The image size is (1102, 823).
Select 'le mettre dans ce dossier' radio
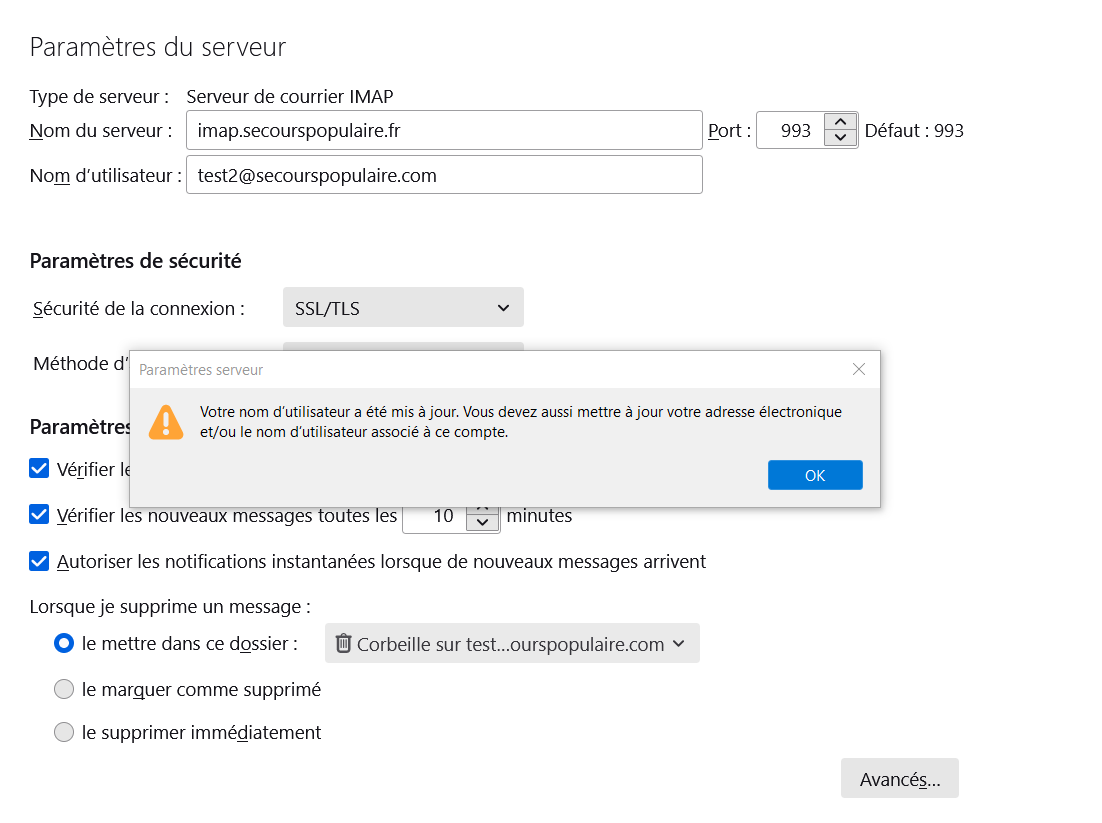tap(64, 644)
